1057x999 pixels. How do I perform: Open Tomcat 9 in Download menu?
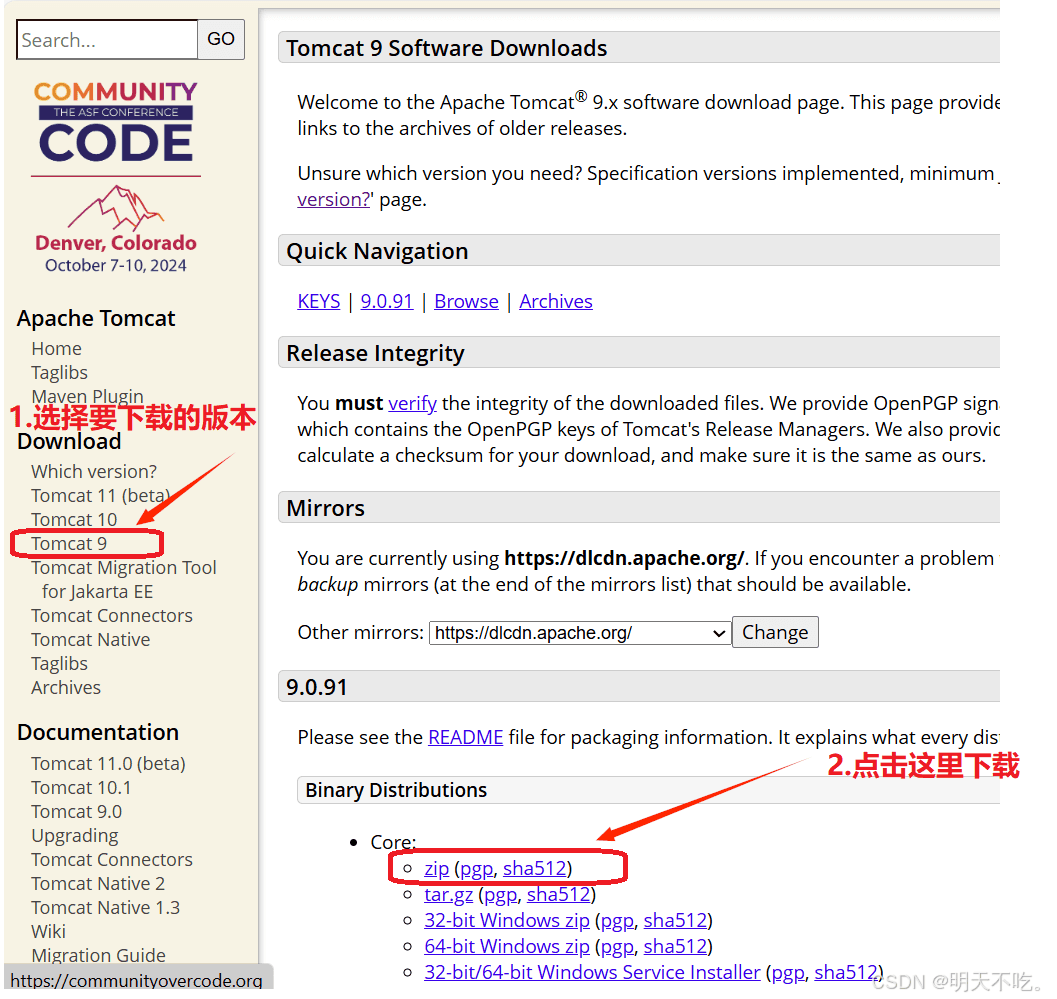click(x=69, y=544)
